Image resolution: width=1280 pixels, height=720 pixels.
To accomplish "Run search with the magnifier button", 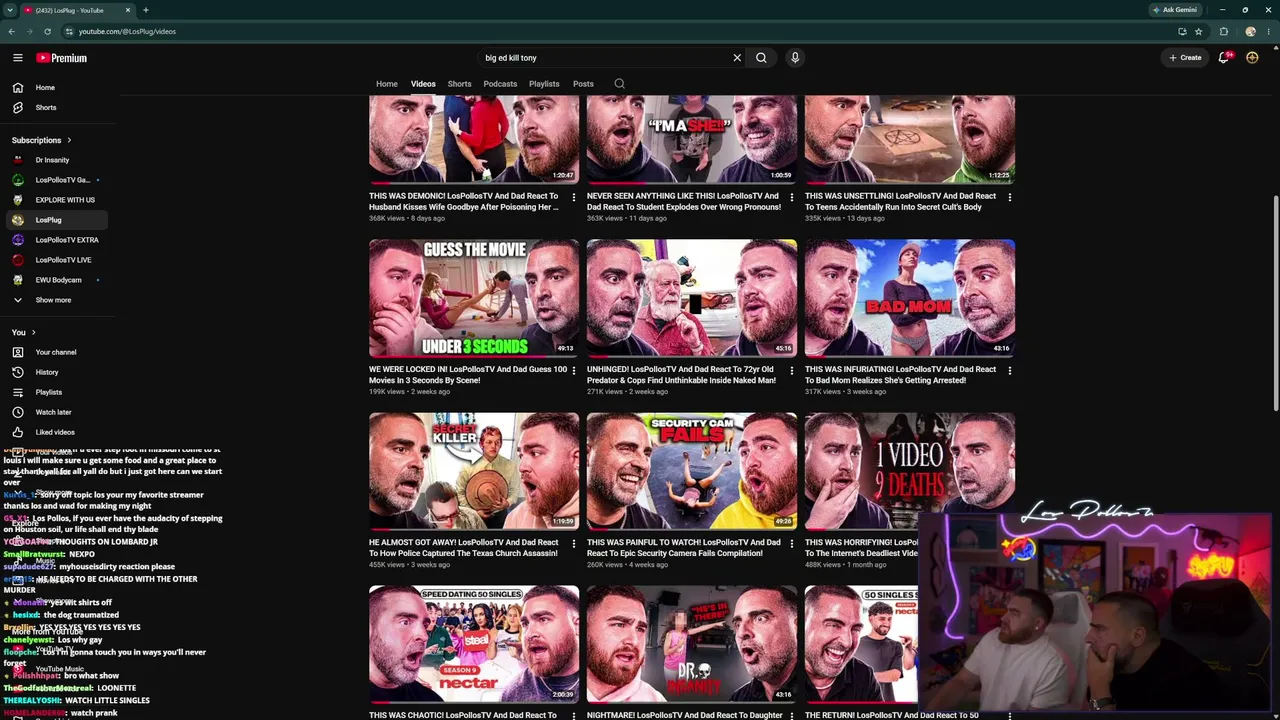I will (761, 58).
